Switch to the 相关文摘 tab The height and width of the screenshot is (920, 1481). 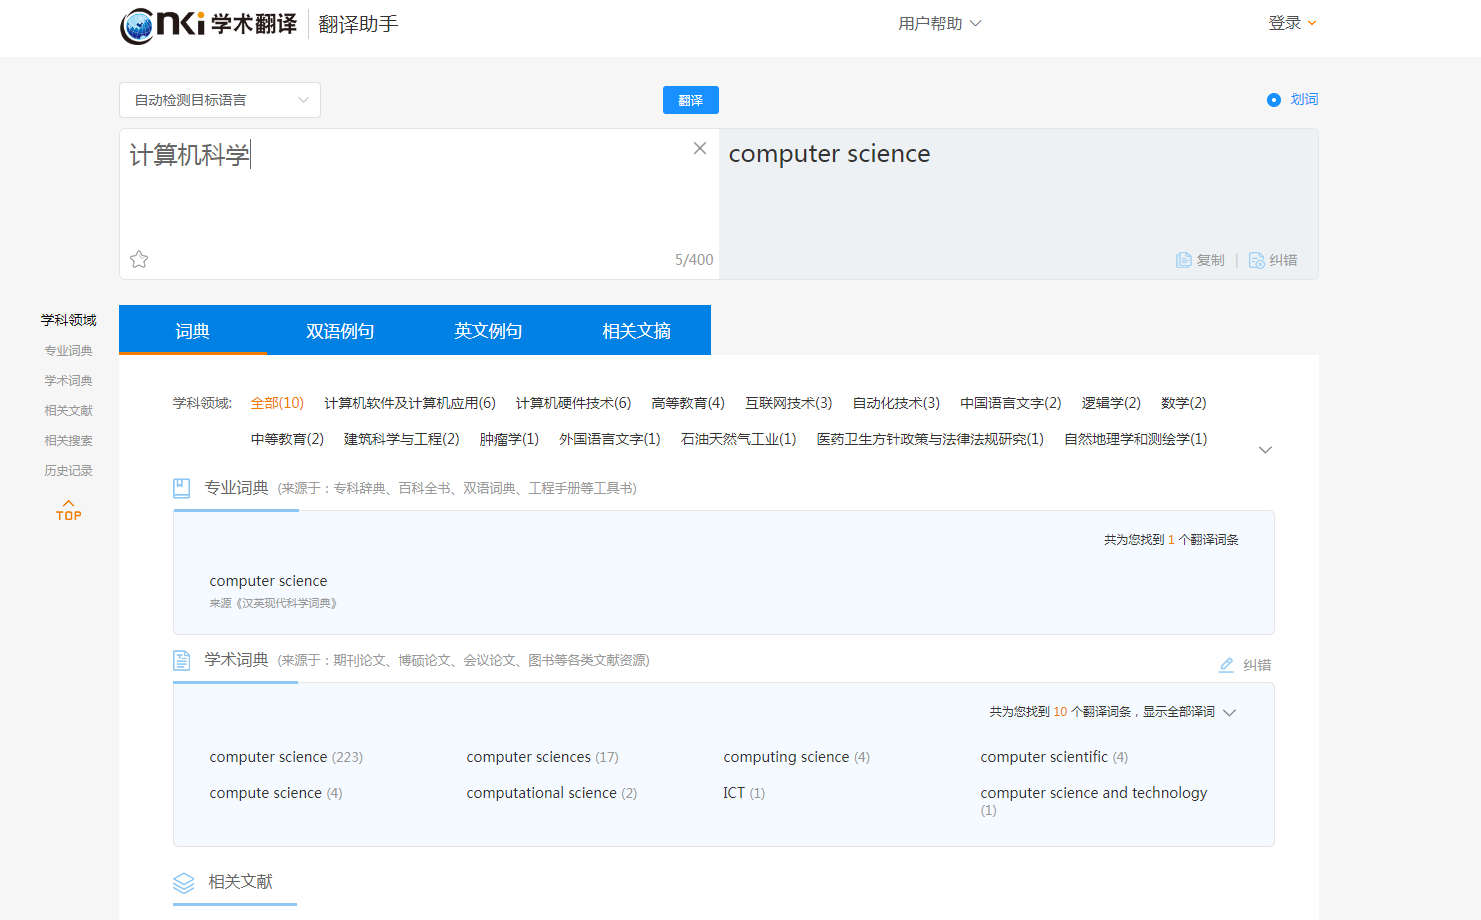pyautogui.click(x=636, y=330)
